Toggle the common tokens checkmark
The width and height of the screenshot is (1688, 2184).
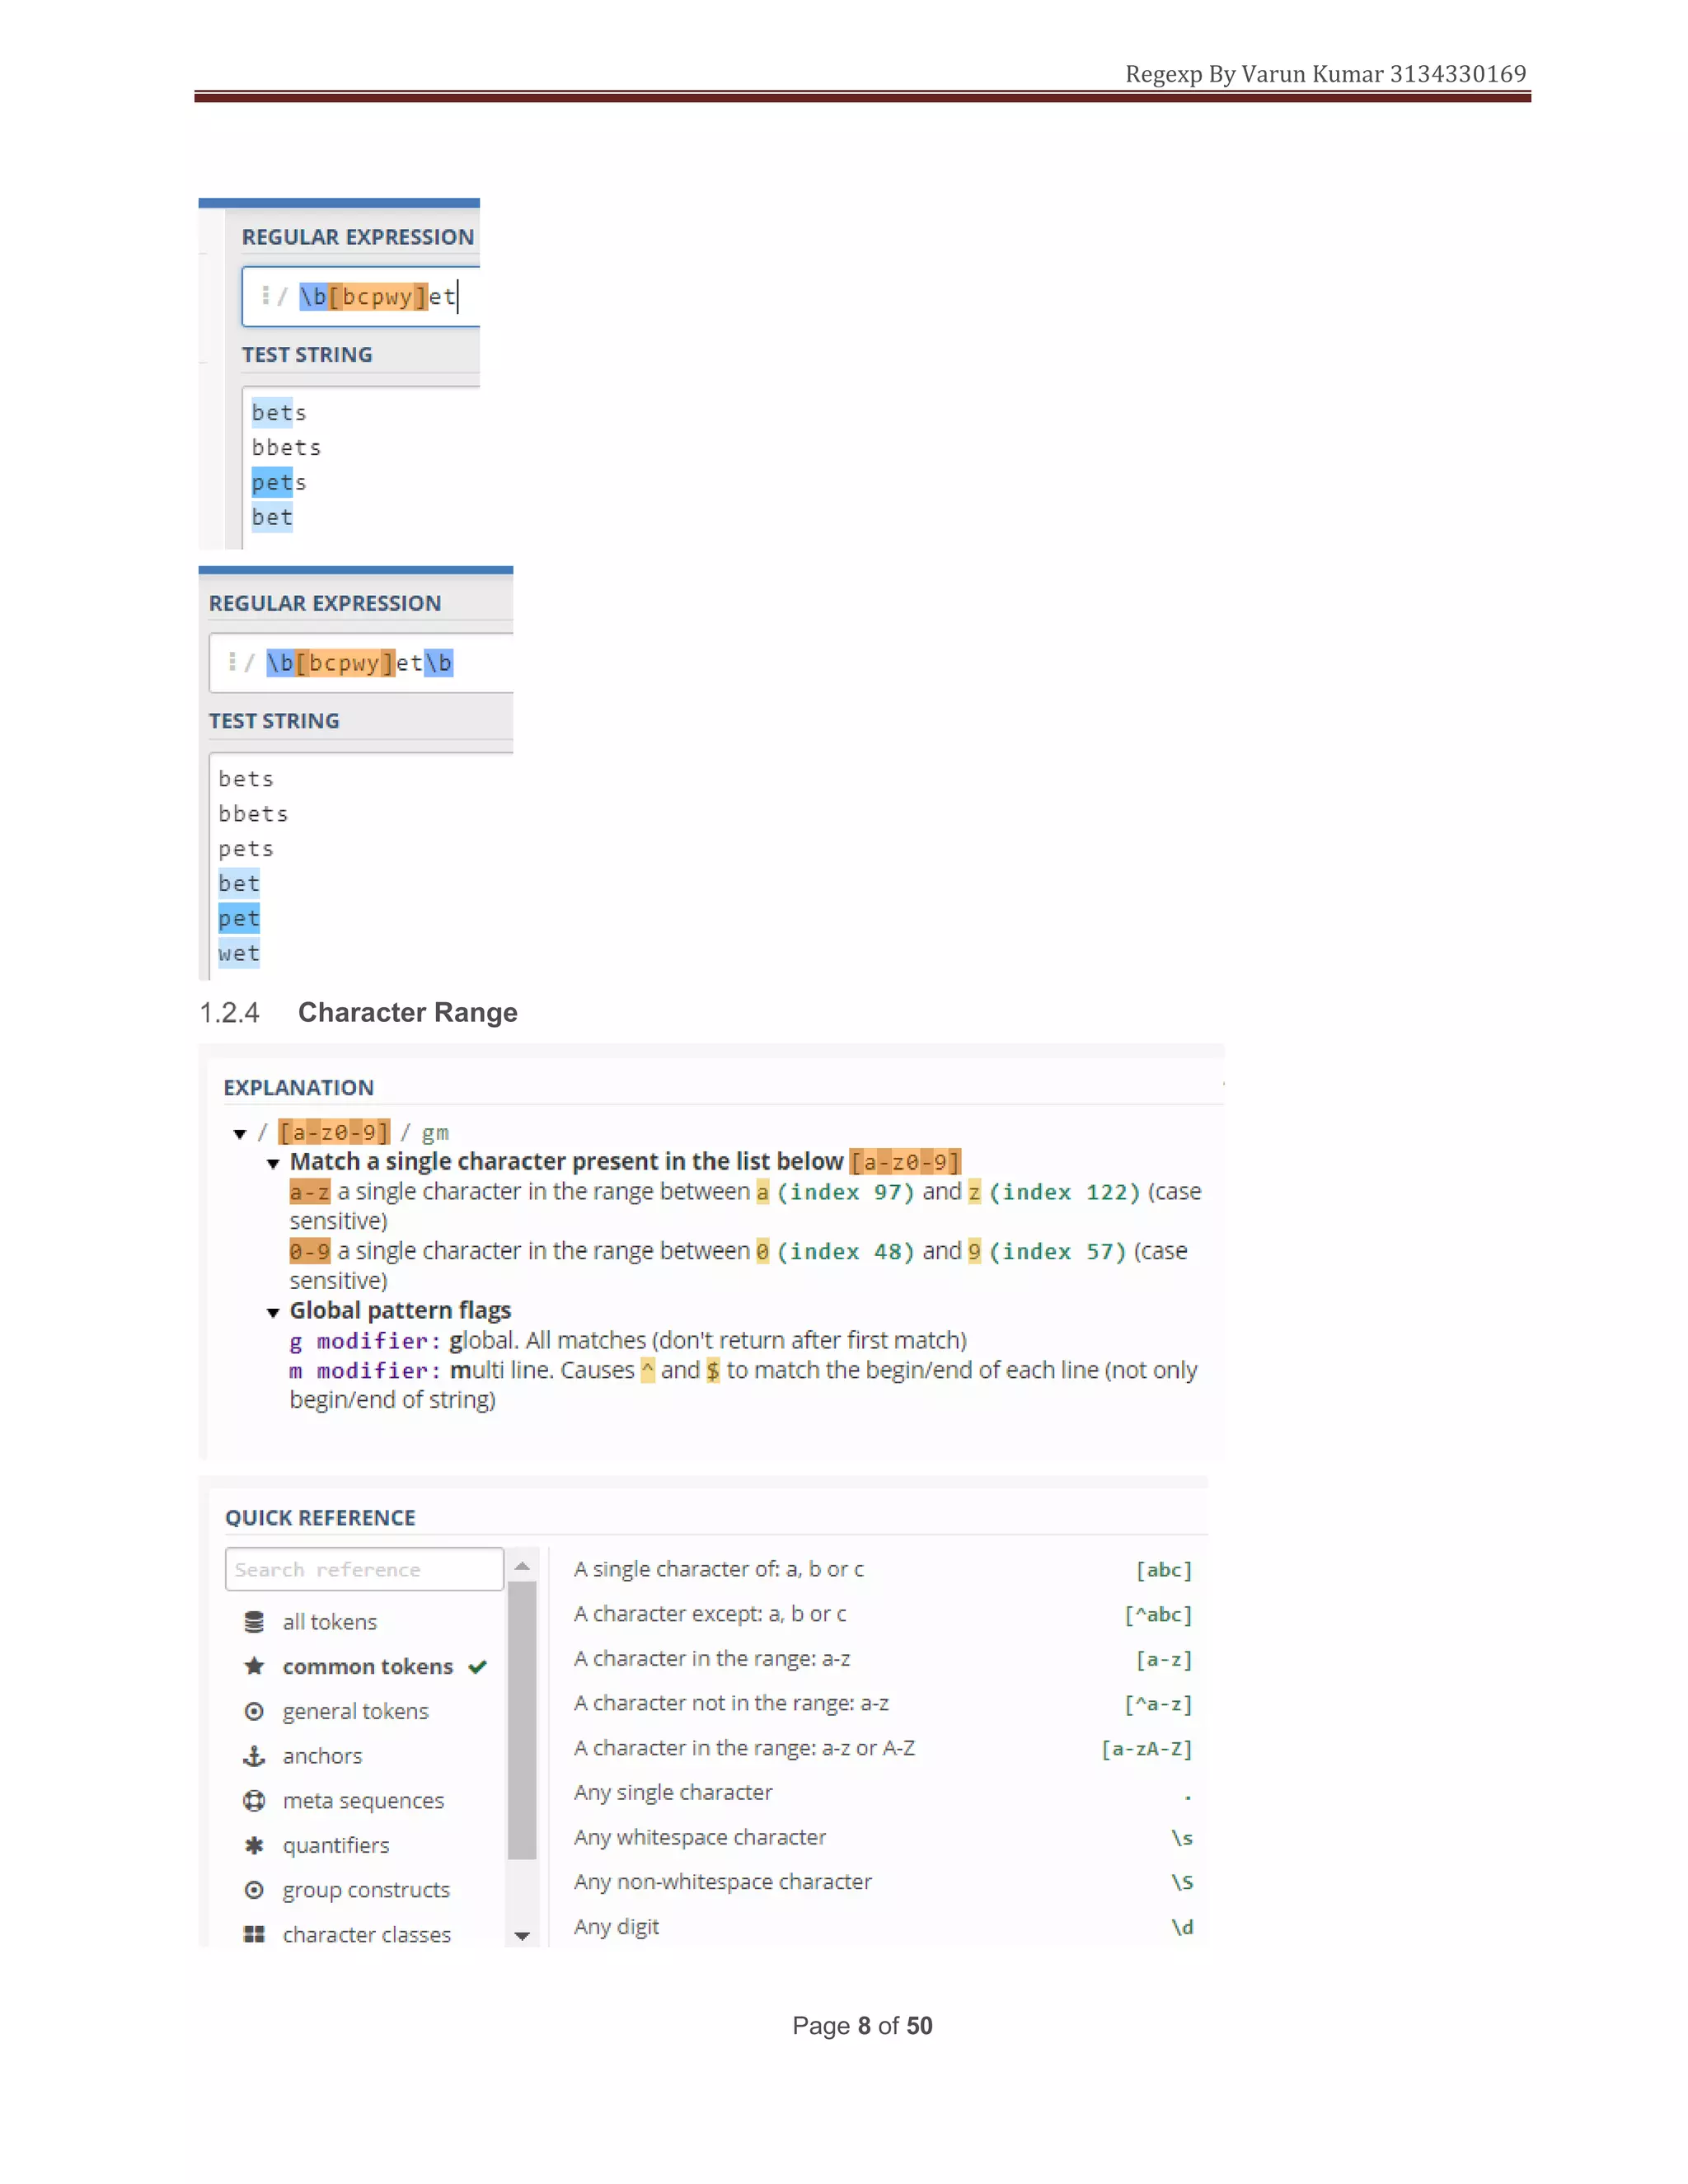point(478,1666)
